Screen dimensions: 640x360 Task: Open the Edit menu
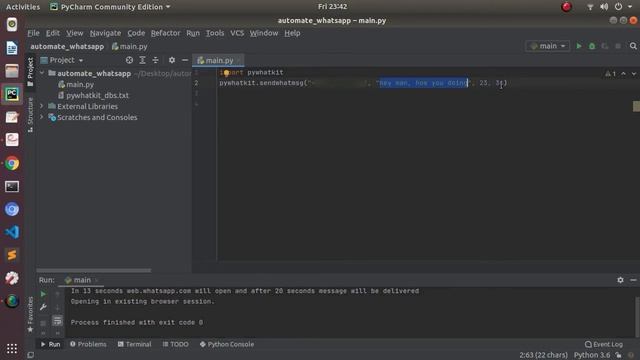53,33
